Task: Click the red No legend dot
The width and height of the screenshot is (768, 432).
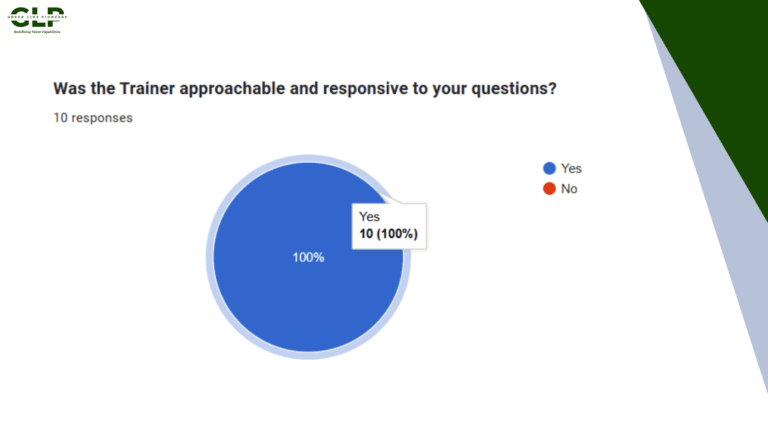Action: pyautogui.click(x=549, y=188)
